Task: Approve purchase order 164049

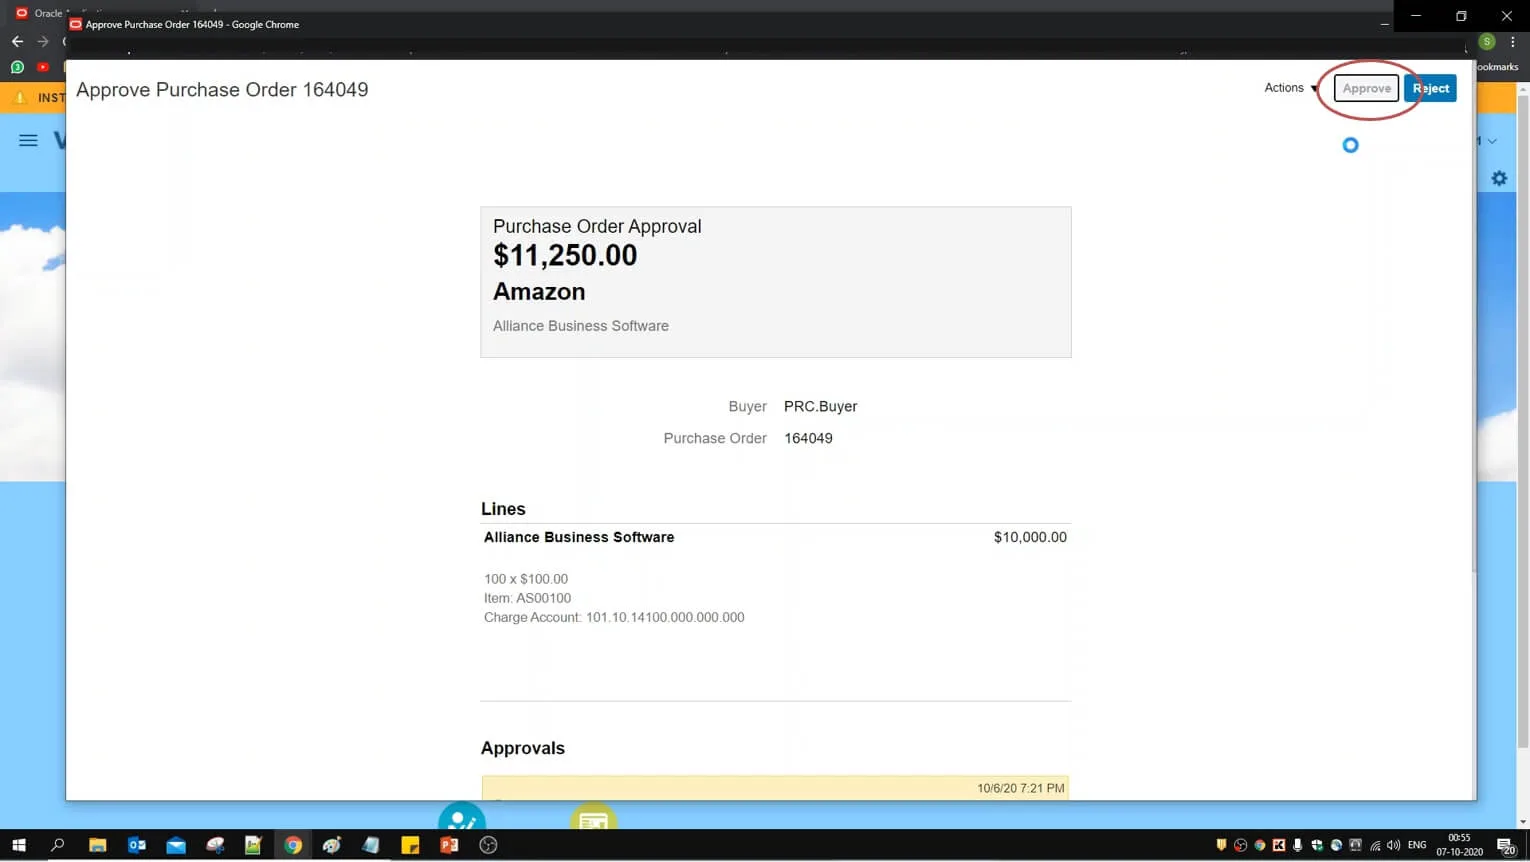Action: coord(1366,88)
